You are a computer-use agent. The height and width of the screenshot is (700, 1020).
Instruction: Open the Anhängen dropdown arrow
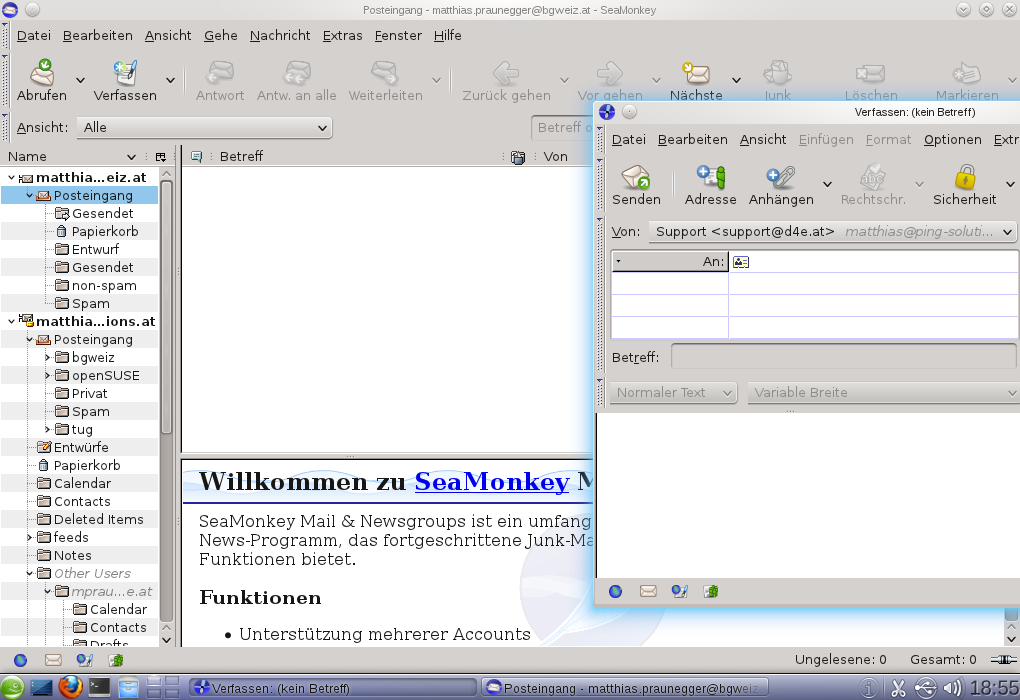[x=827, y=184]
